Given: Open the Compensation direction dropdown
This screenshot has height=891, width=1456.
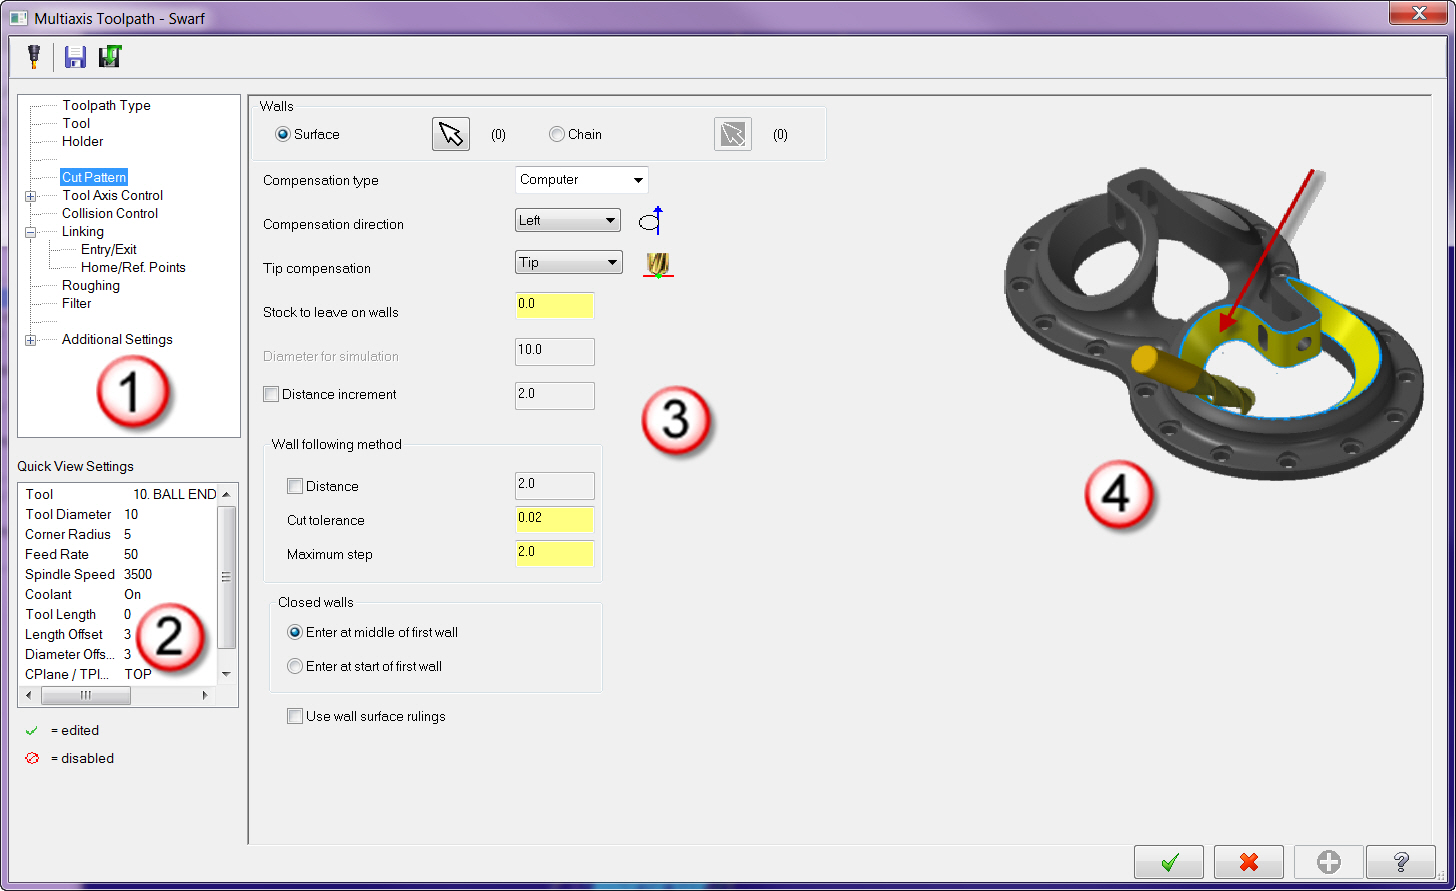Looking at the screenshot, I should 567,220.
